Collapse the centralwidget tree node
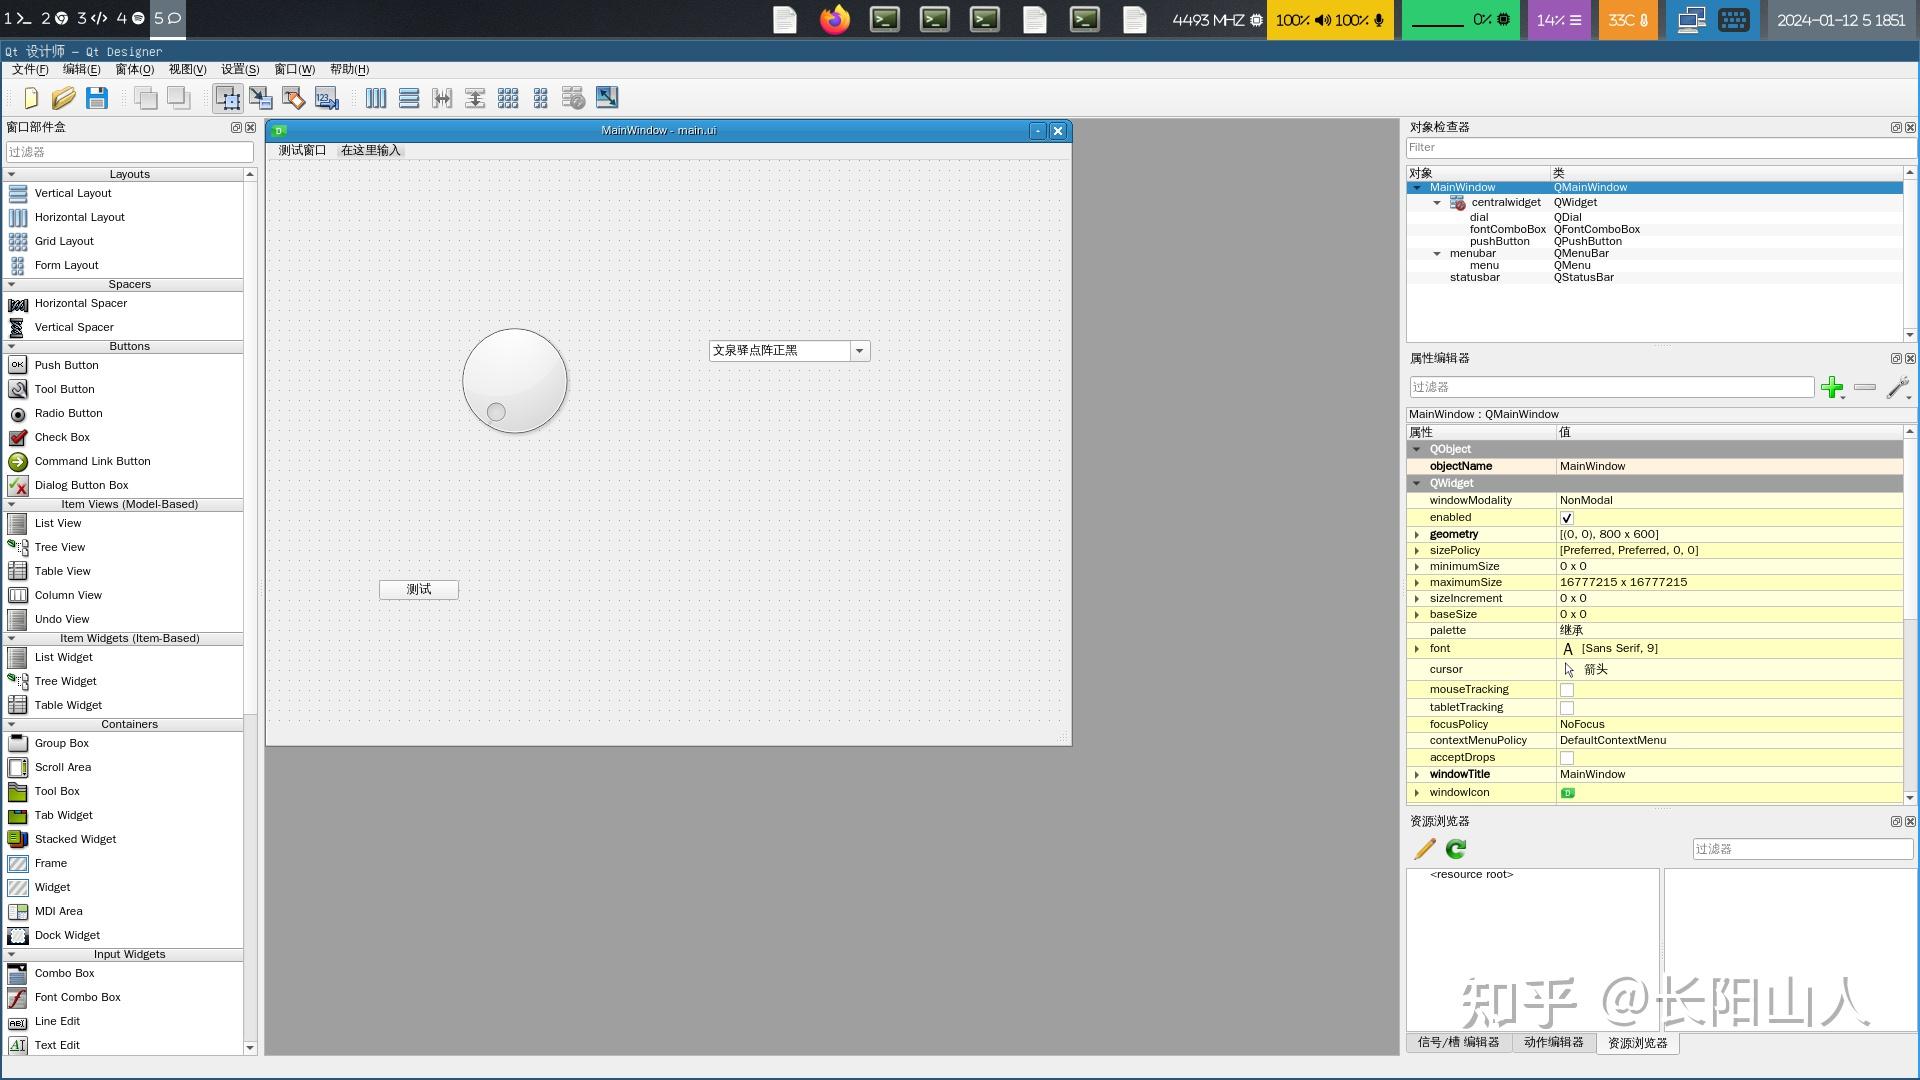Screen dimensions: 1920x1080 coord(1437,203)
